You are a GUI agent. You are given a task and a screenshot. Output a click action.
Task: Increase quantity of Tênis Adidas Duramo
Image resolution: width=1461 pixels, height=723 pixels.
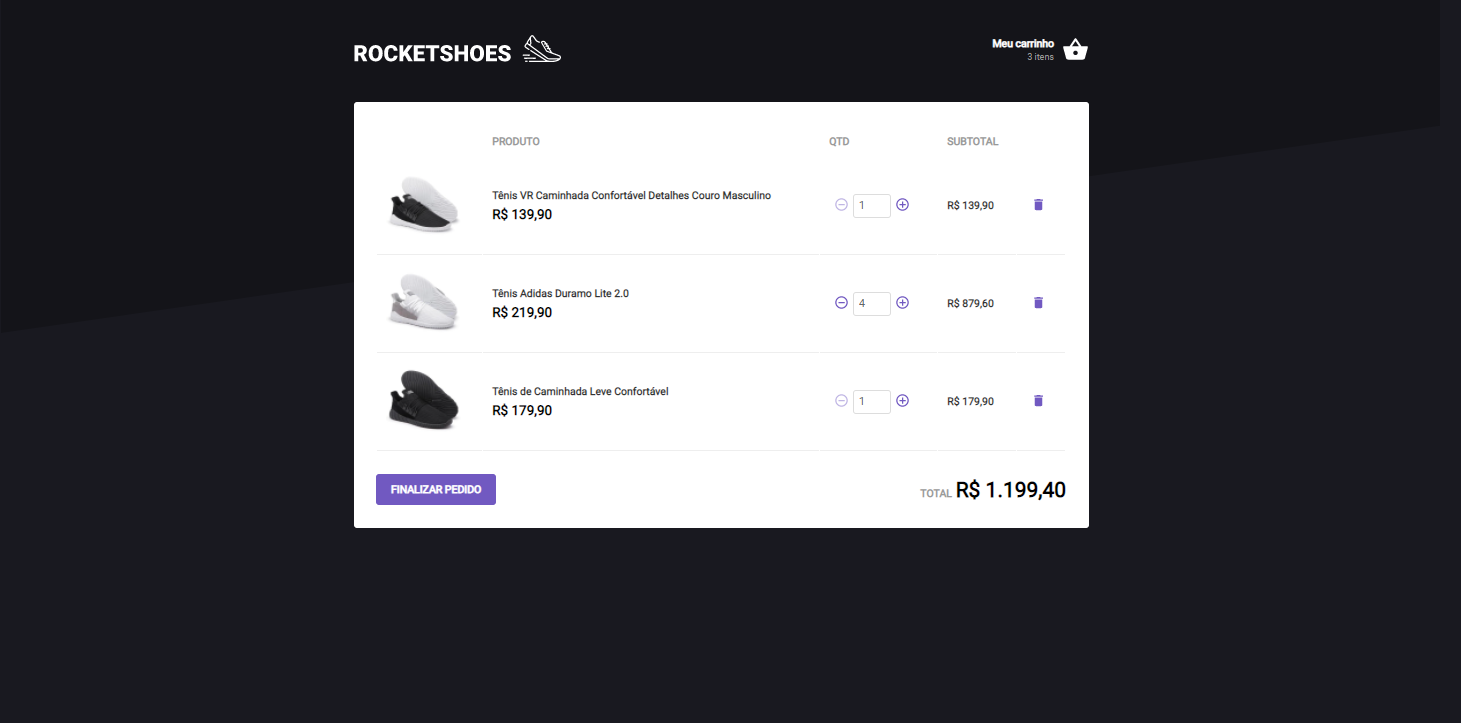902,303
